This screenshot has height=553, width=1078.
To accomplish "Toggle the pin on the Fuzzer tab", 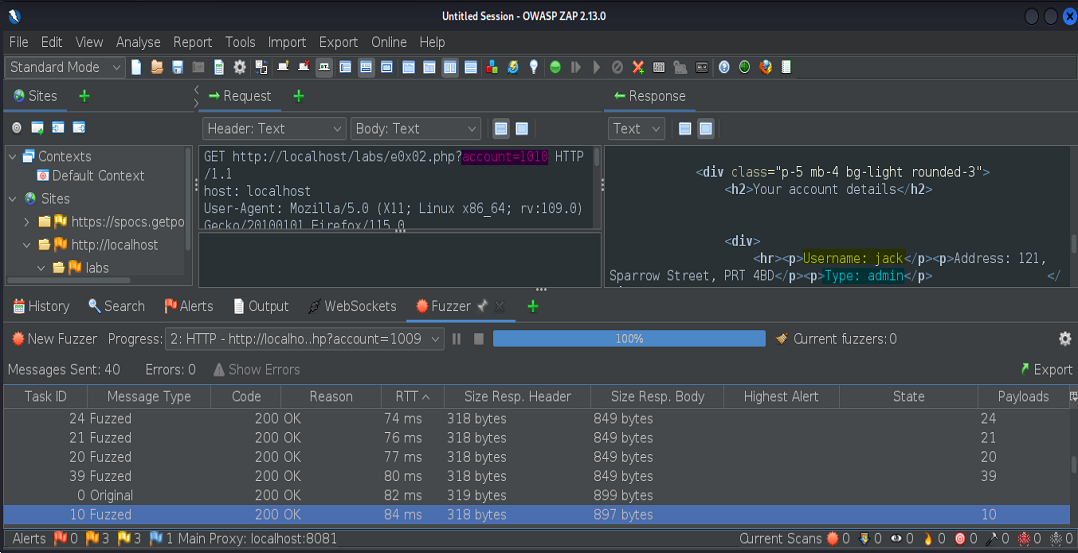I will pyautogui.click(x=483, y=306).
